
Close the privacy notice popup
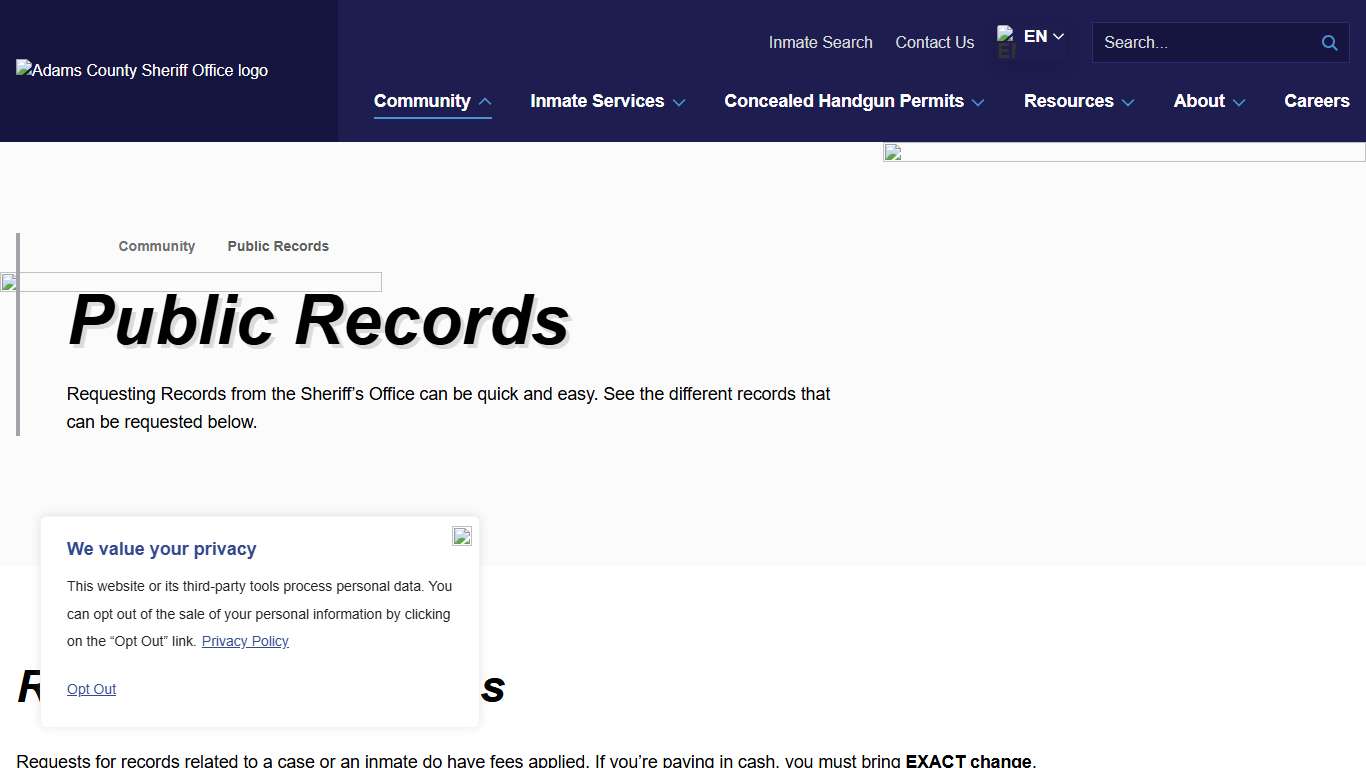[x=461, y=536]
